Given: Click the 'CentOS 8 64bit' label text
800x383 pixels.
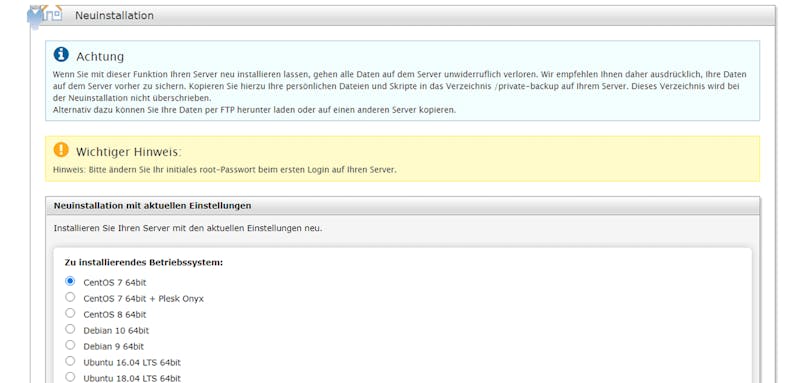Looking at the screenshot, I should pos(115,314).
